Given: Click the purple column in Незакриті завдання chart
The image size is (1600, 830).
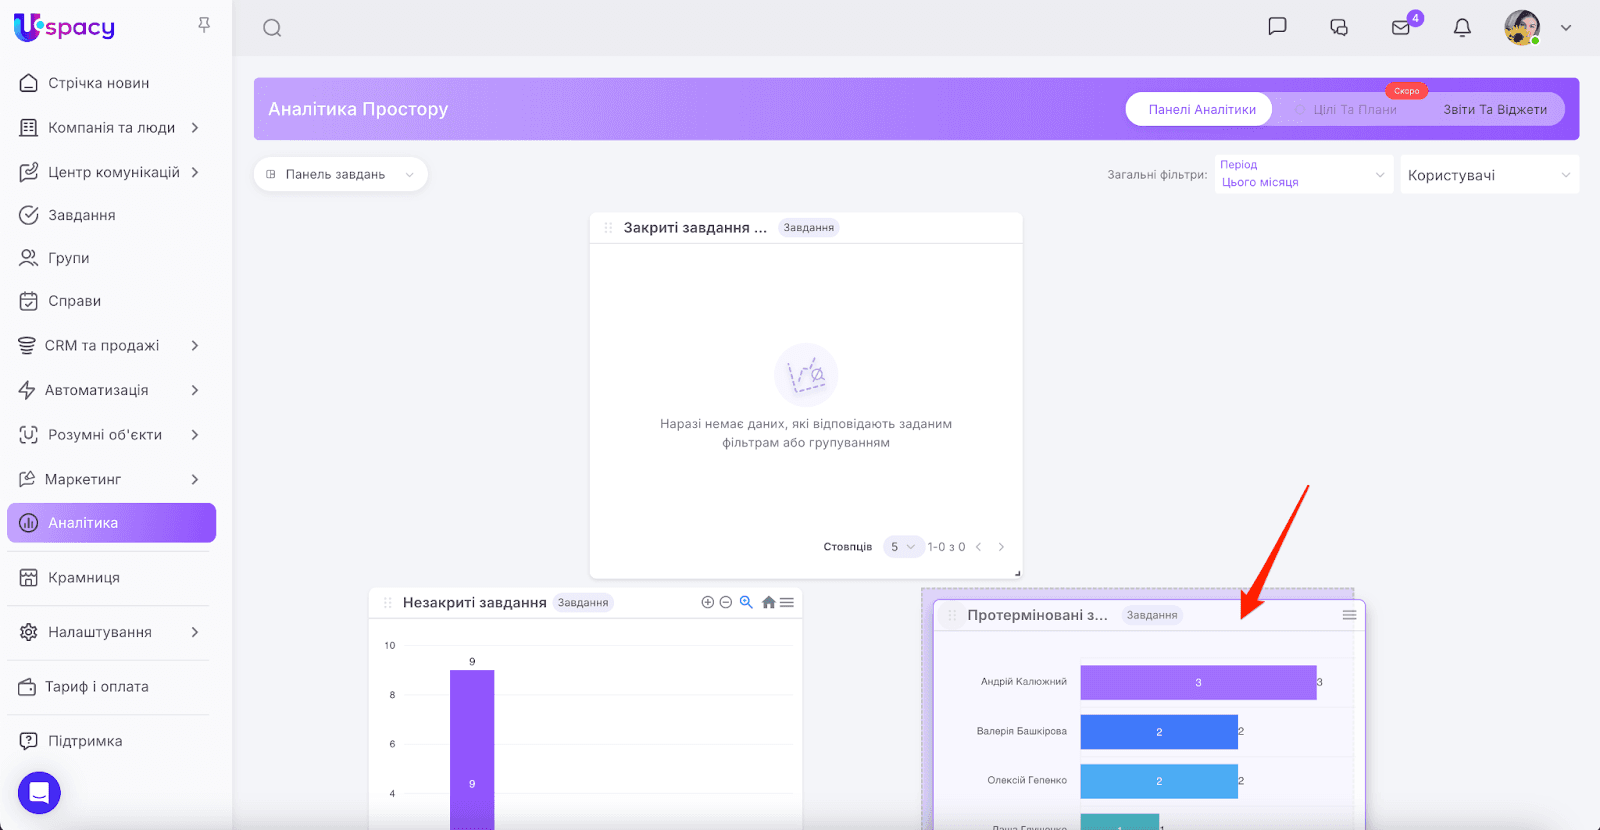Looking at the screenshot, I should 472,750.
